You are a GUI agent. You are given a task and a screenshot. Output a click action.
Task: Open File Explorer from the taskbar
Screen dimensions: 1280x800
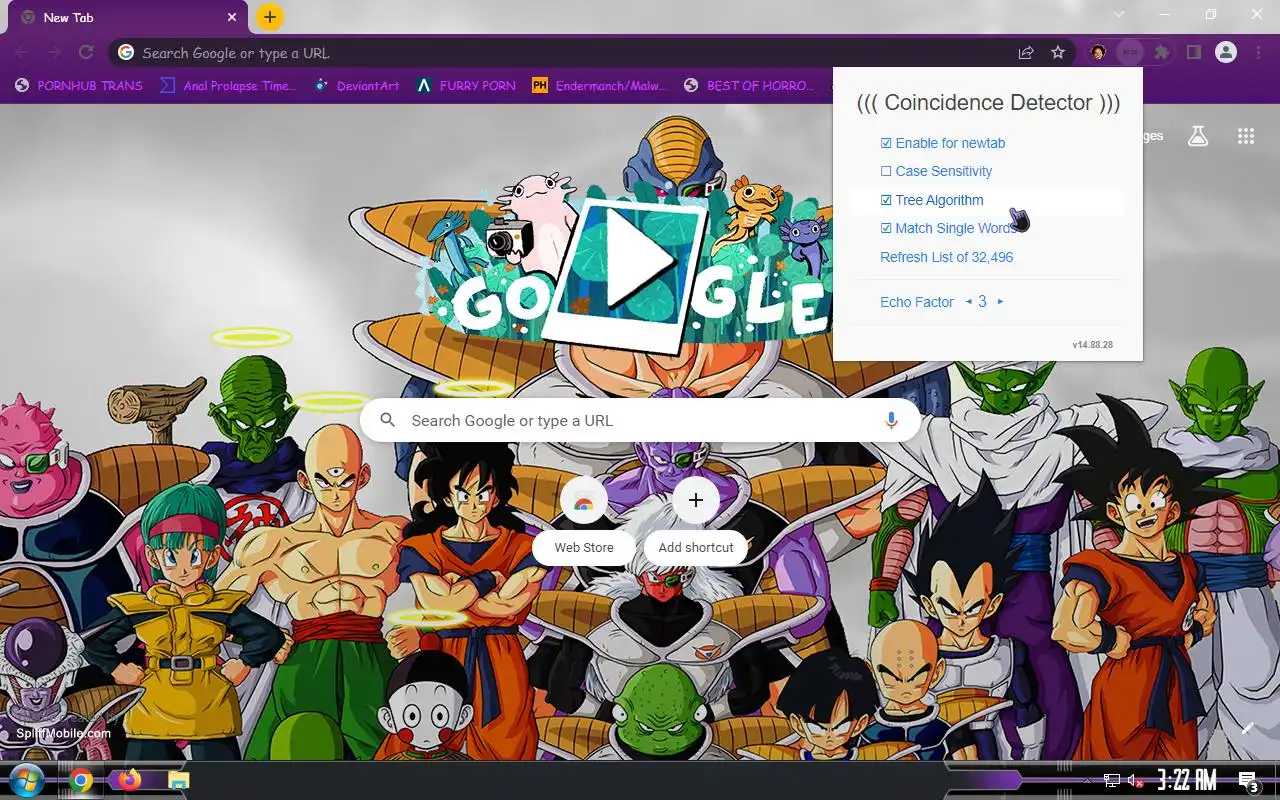[x=178, y=780]
